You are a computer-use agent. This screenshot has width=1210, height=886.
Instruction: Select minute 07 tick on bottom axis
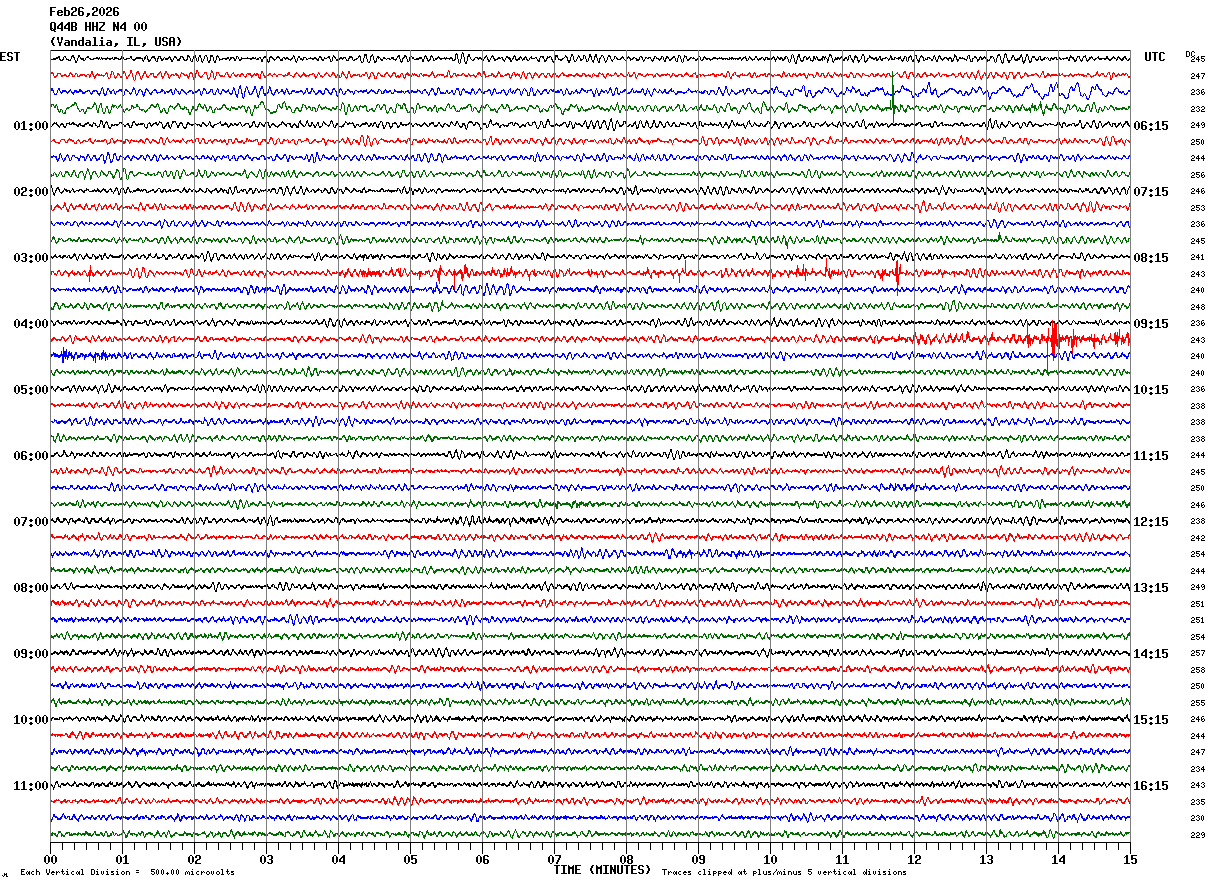(x=555, y=859)
